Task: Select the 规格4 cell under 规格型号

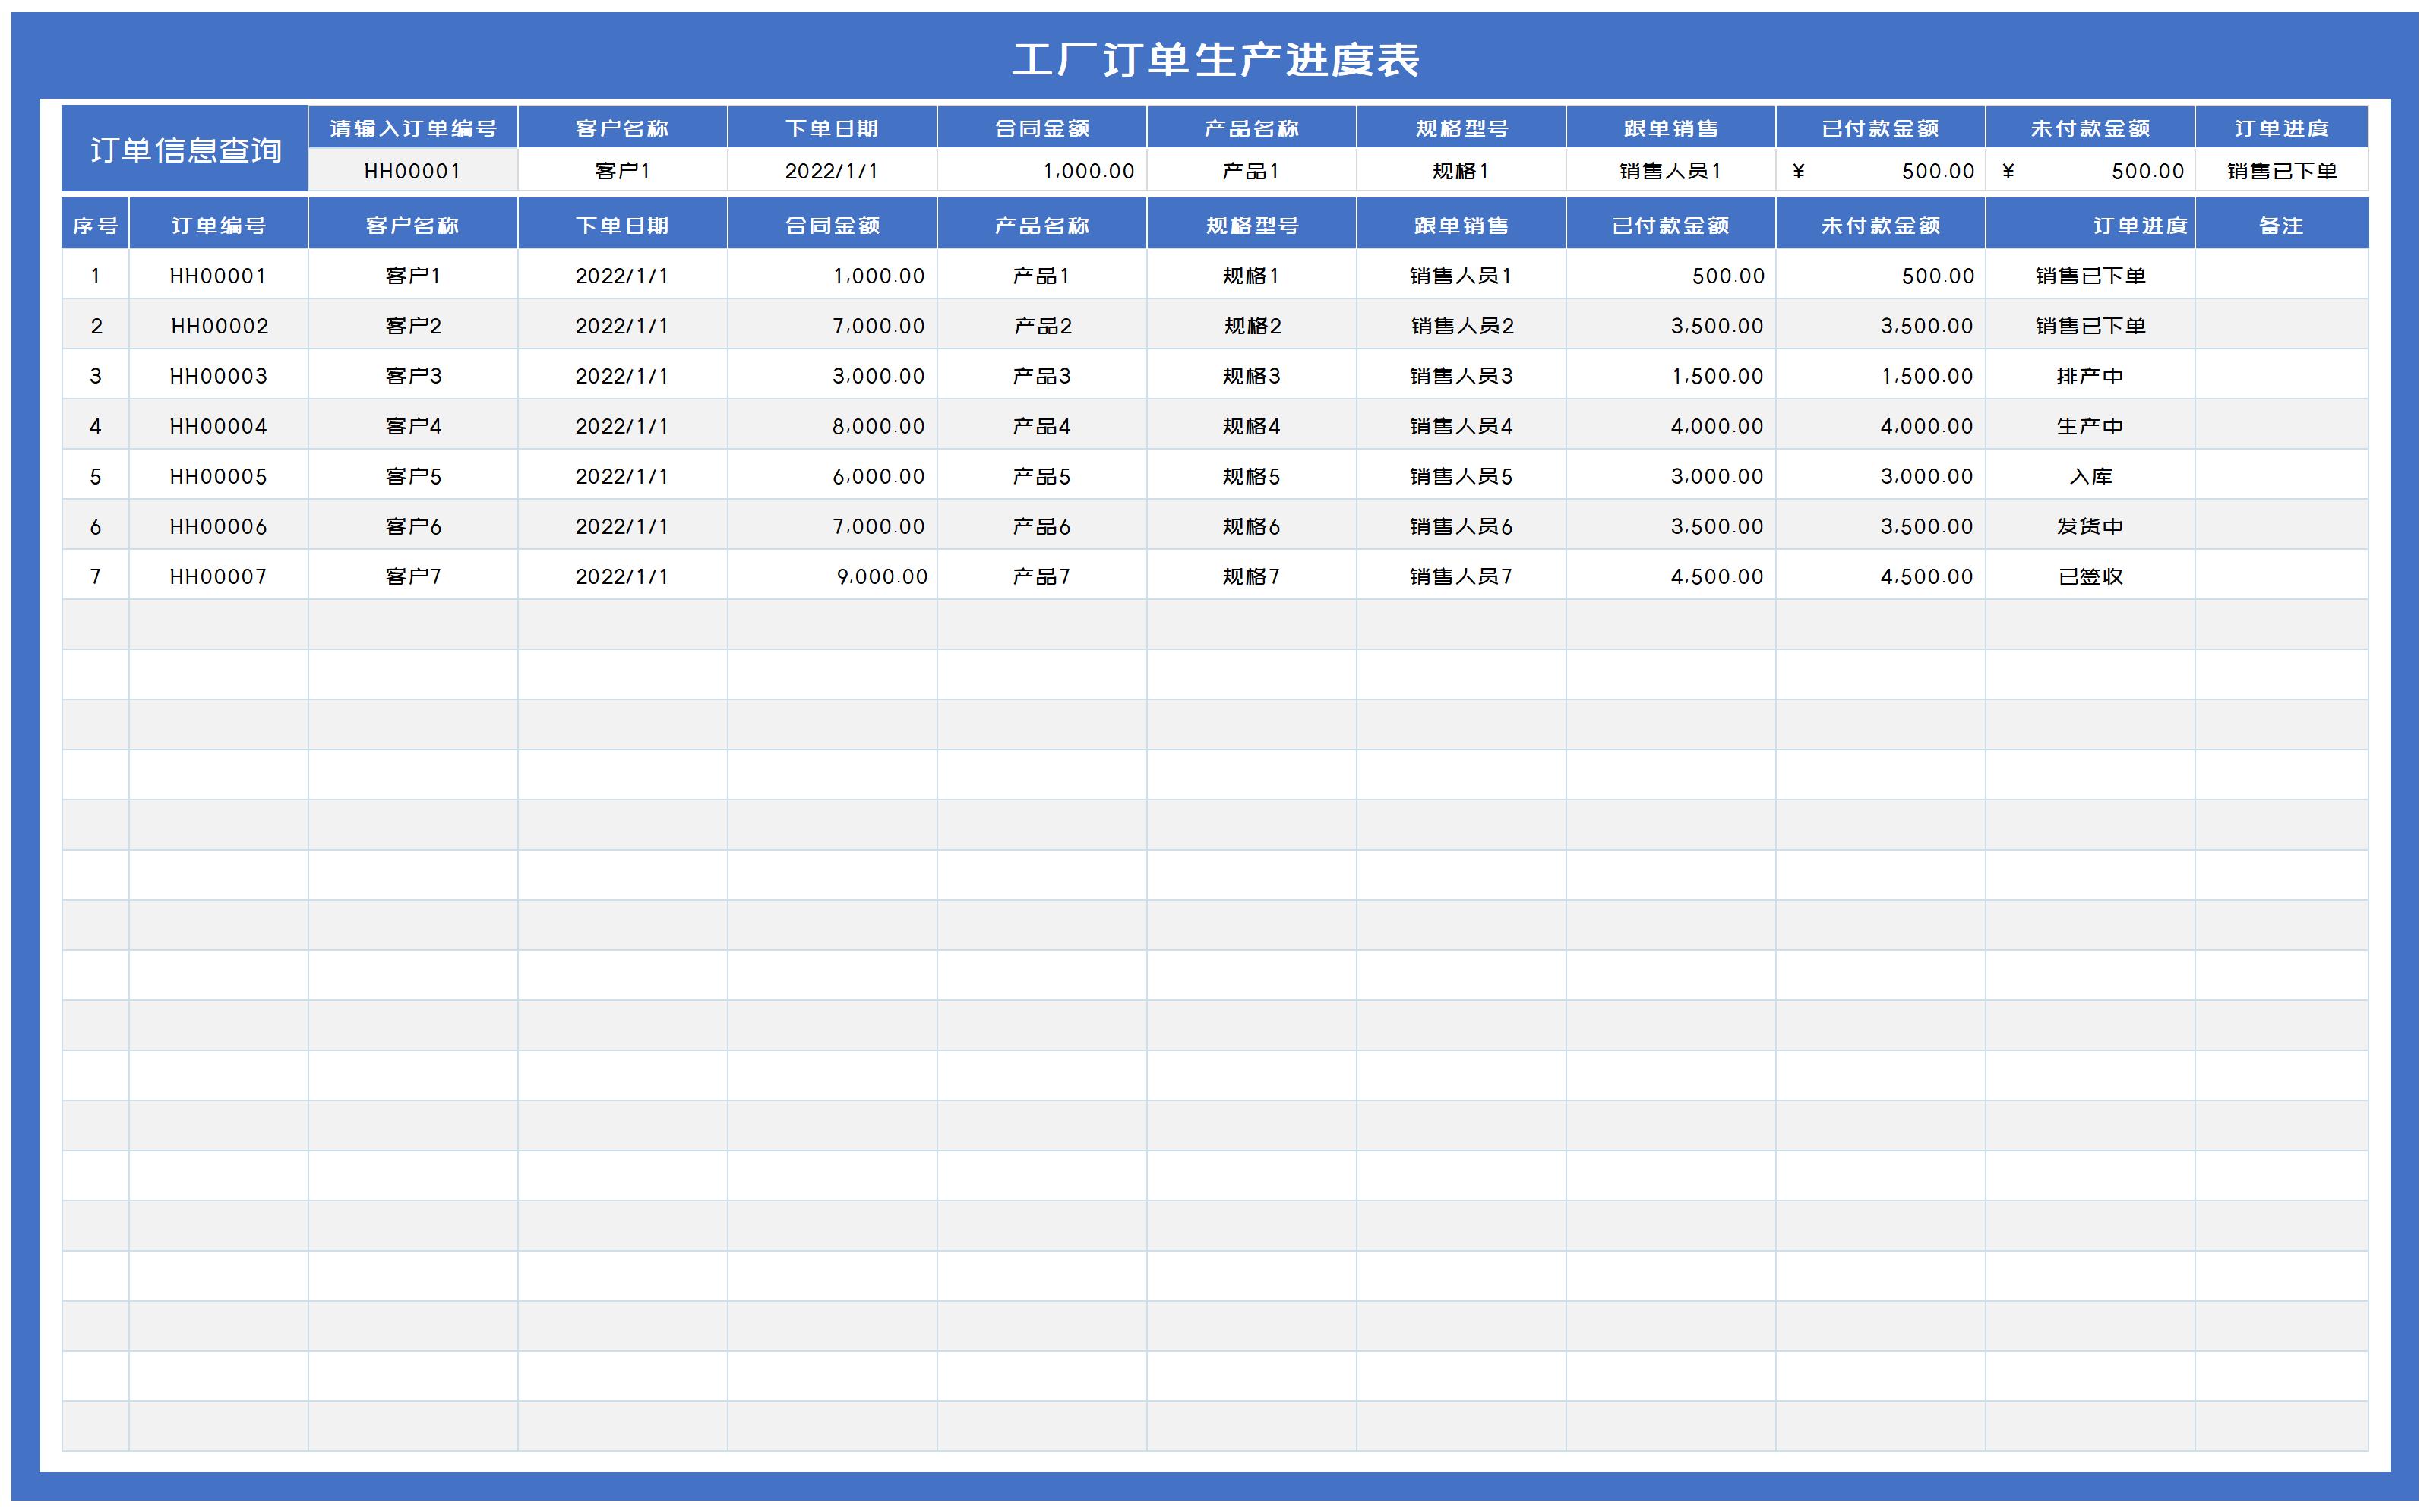Action: [1252, 426]
